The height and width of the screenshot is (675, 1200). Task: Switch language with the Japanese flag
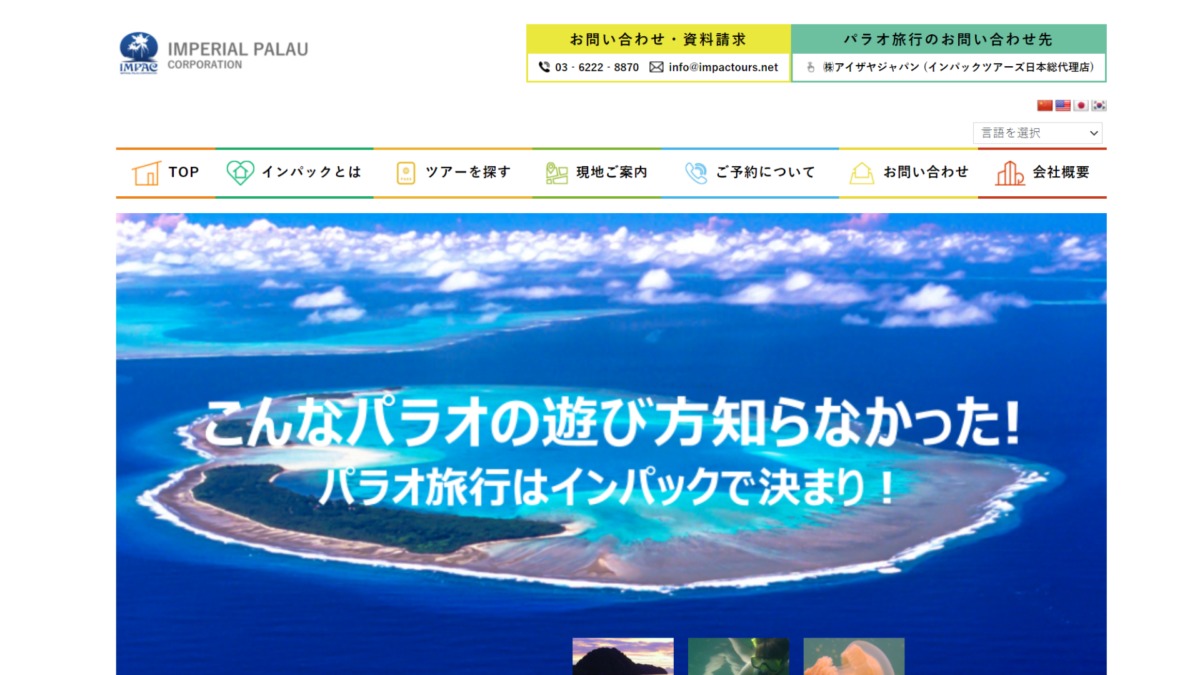point(1081,105)
